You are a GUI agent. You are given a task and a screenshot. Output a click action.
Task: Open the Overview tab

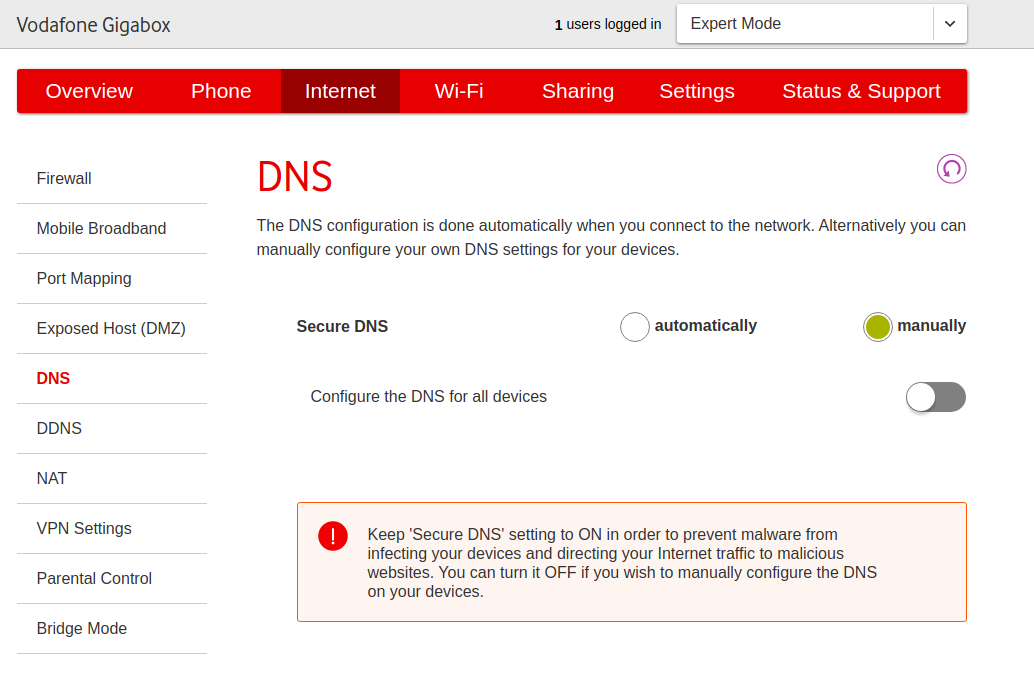click(x=89, y=91)
